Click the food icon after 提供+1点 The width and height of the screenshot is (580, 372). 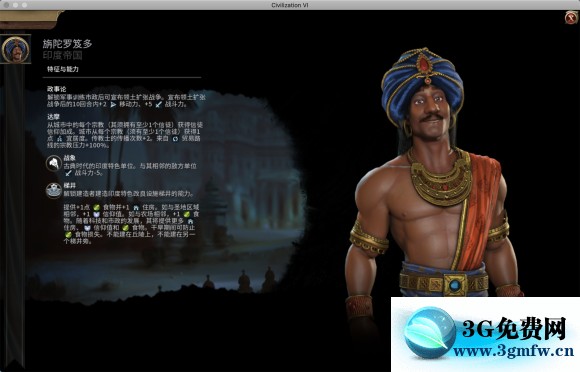pos(97,207)
